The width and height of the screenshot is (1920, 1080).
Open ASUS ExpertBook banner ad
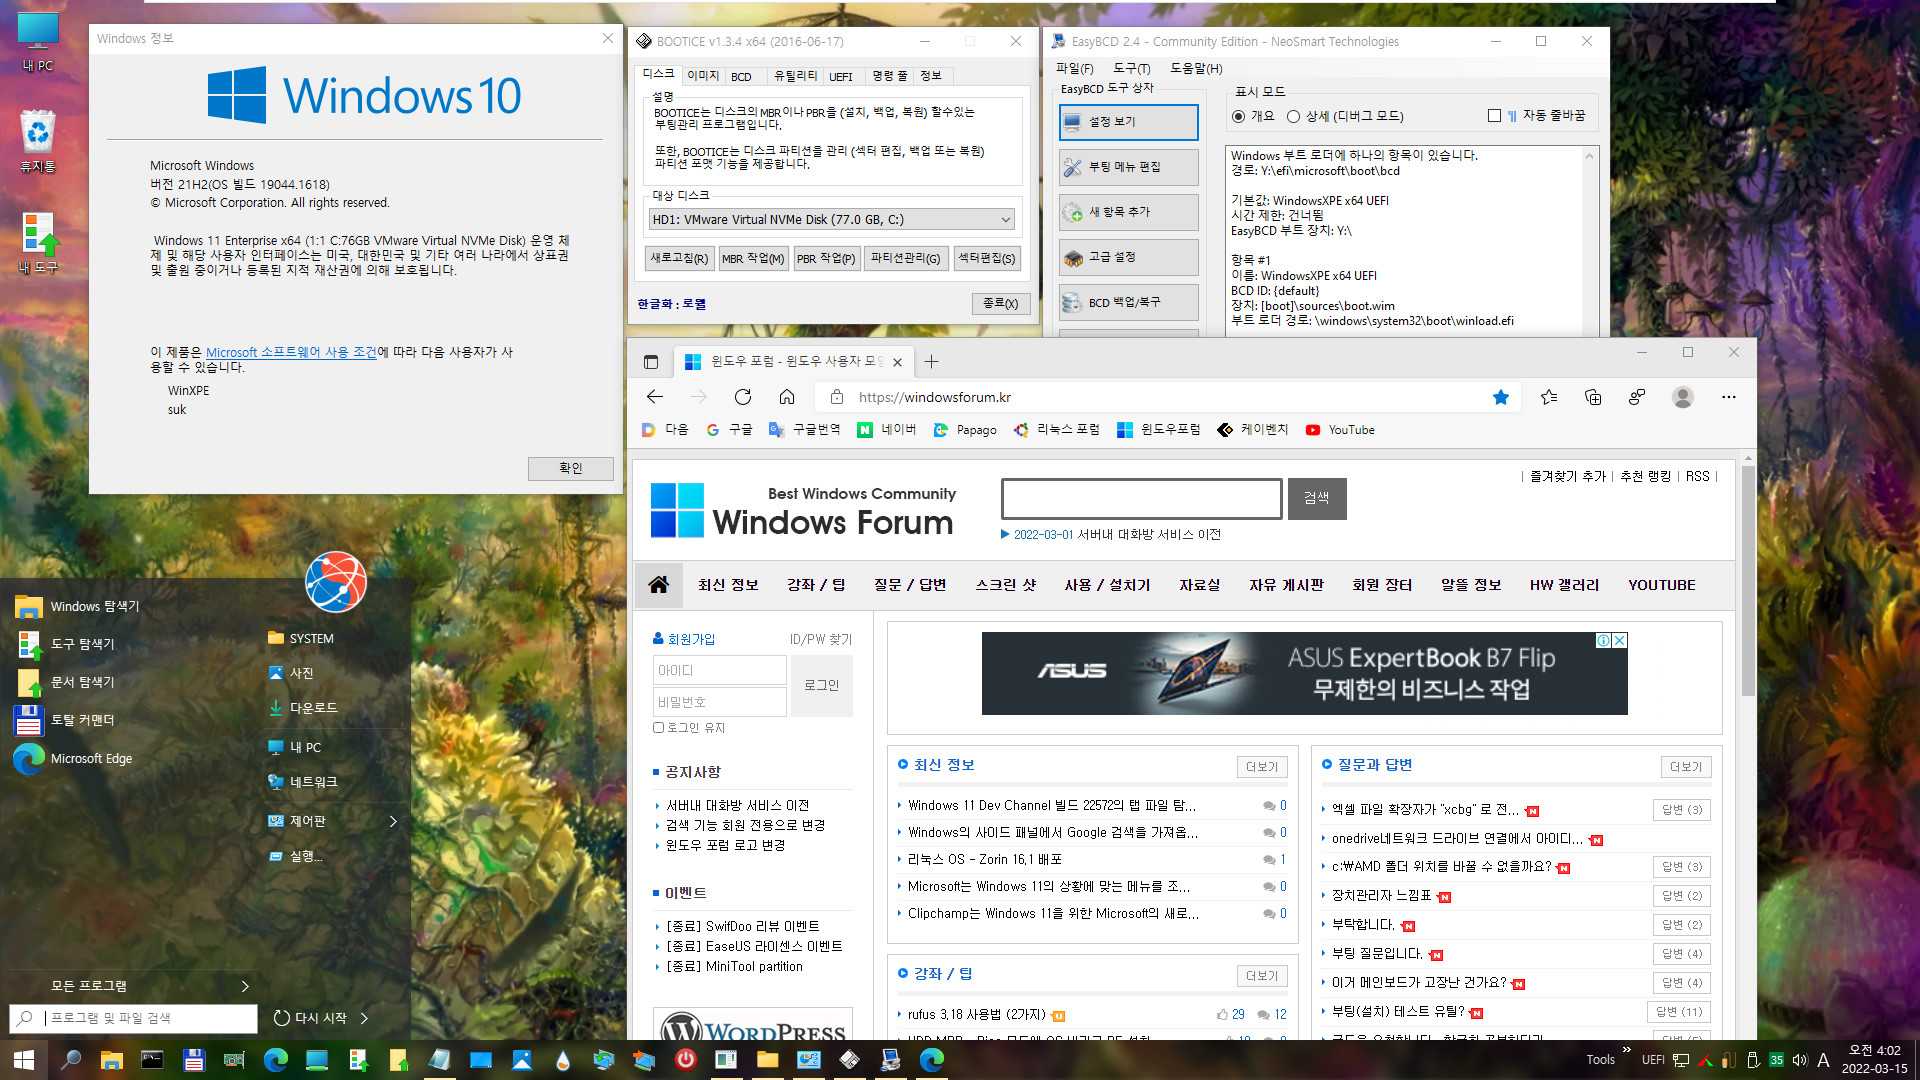tap(1305, 673)
